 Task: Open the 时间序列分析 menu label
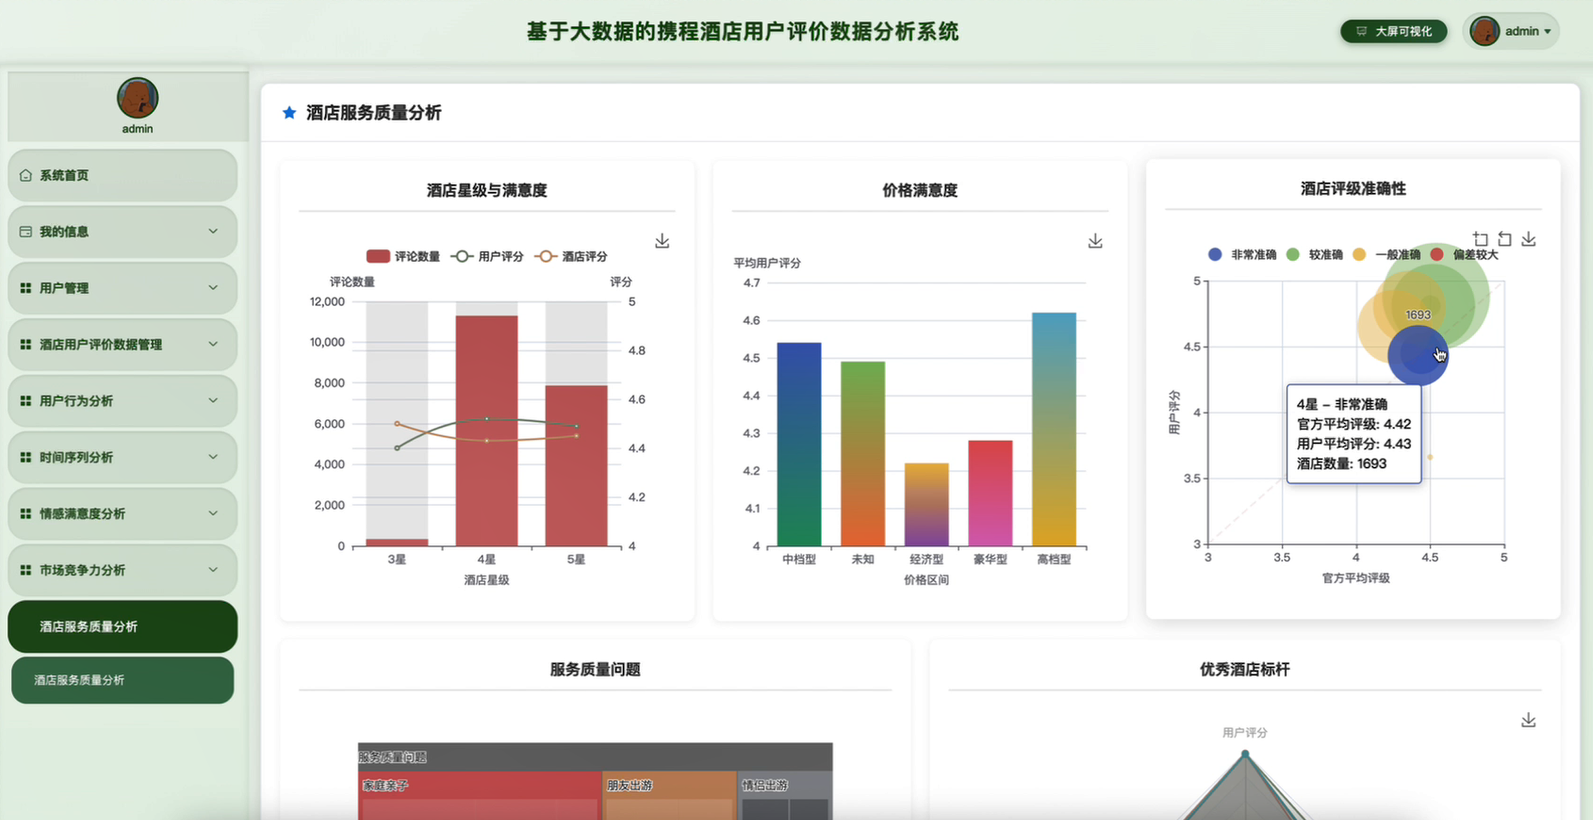pos(76,458)
